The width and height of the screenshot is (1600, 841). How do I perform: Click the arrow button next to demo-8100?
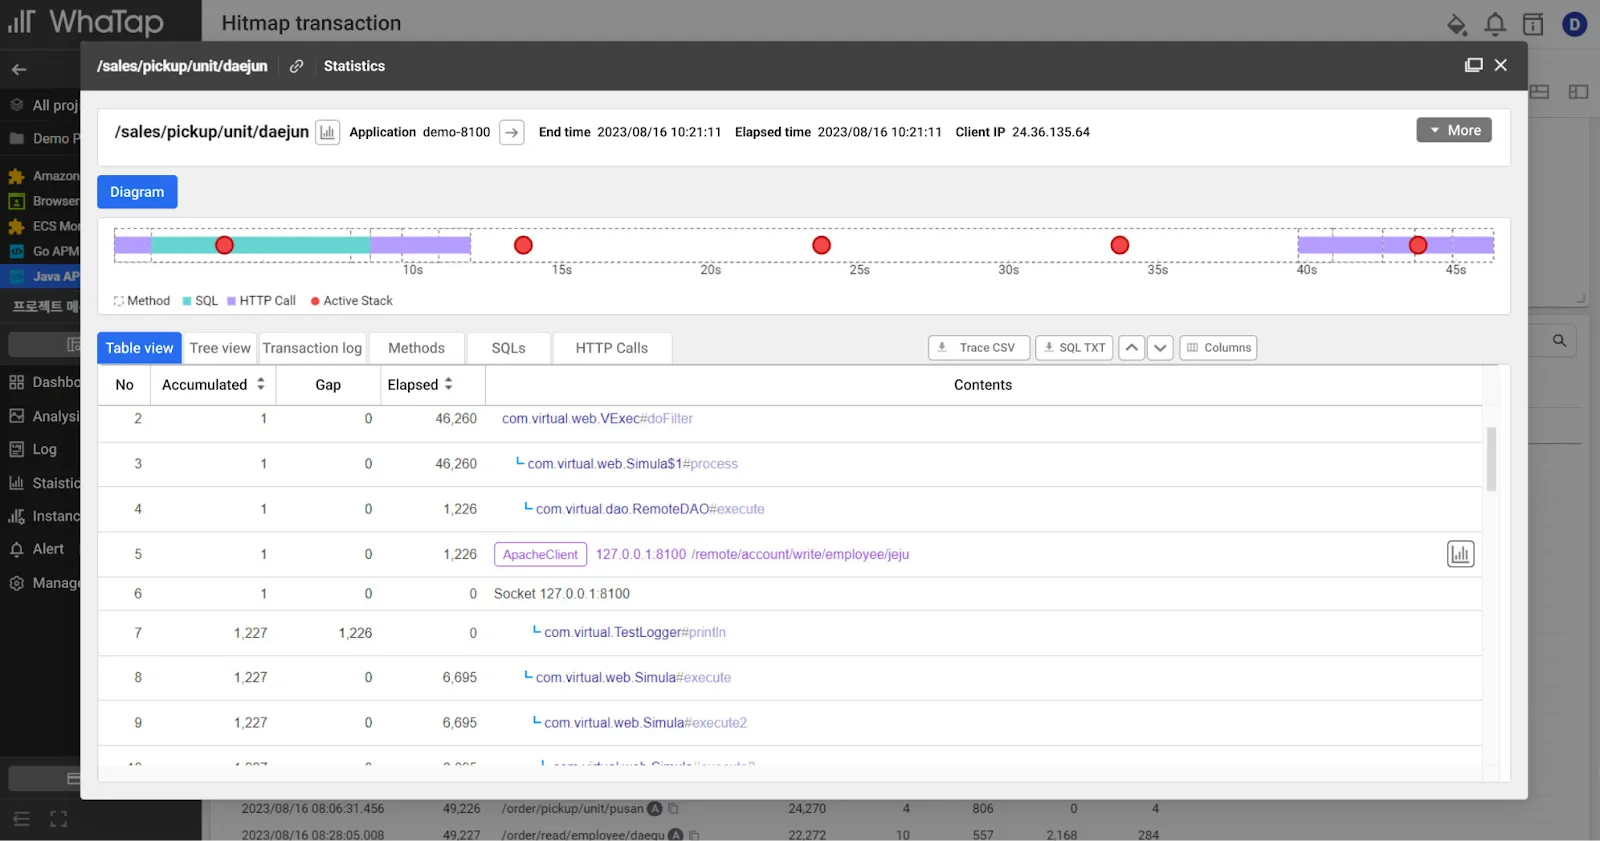click(511, 132)
